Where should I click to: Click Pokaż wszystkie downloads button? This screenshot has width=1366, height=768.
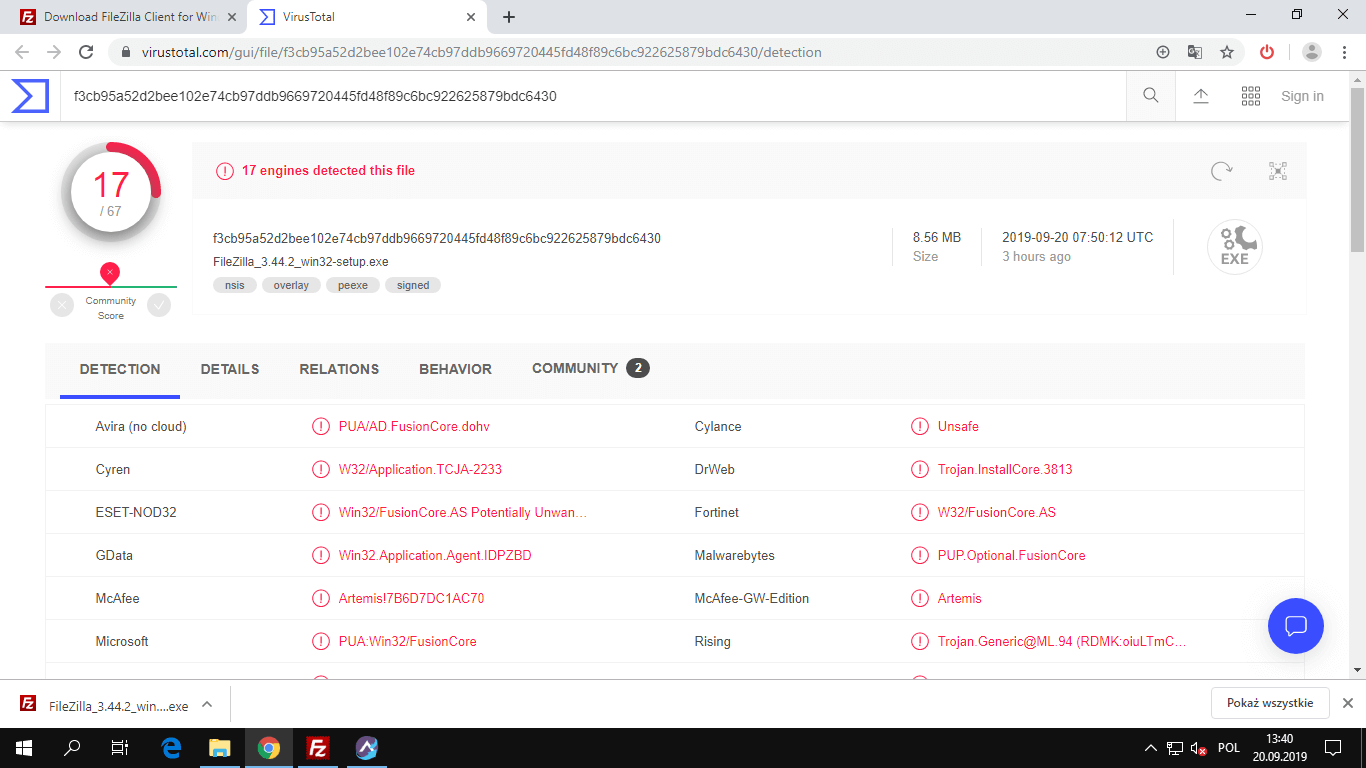tap(1270, 703)
